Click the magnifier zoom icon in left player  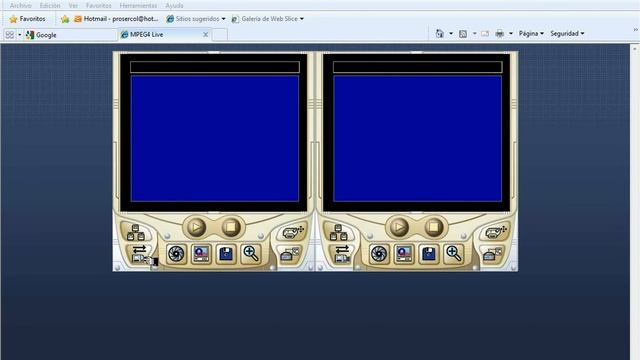(251, 254)
